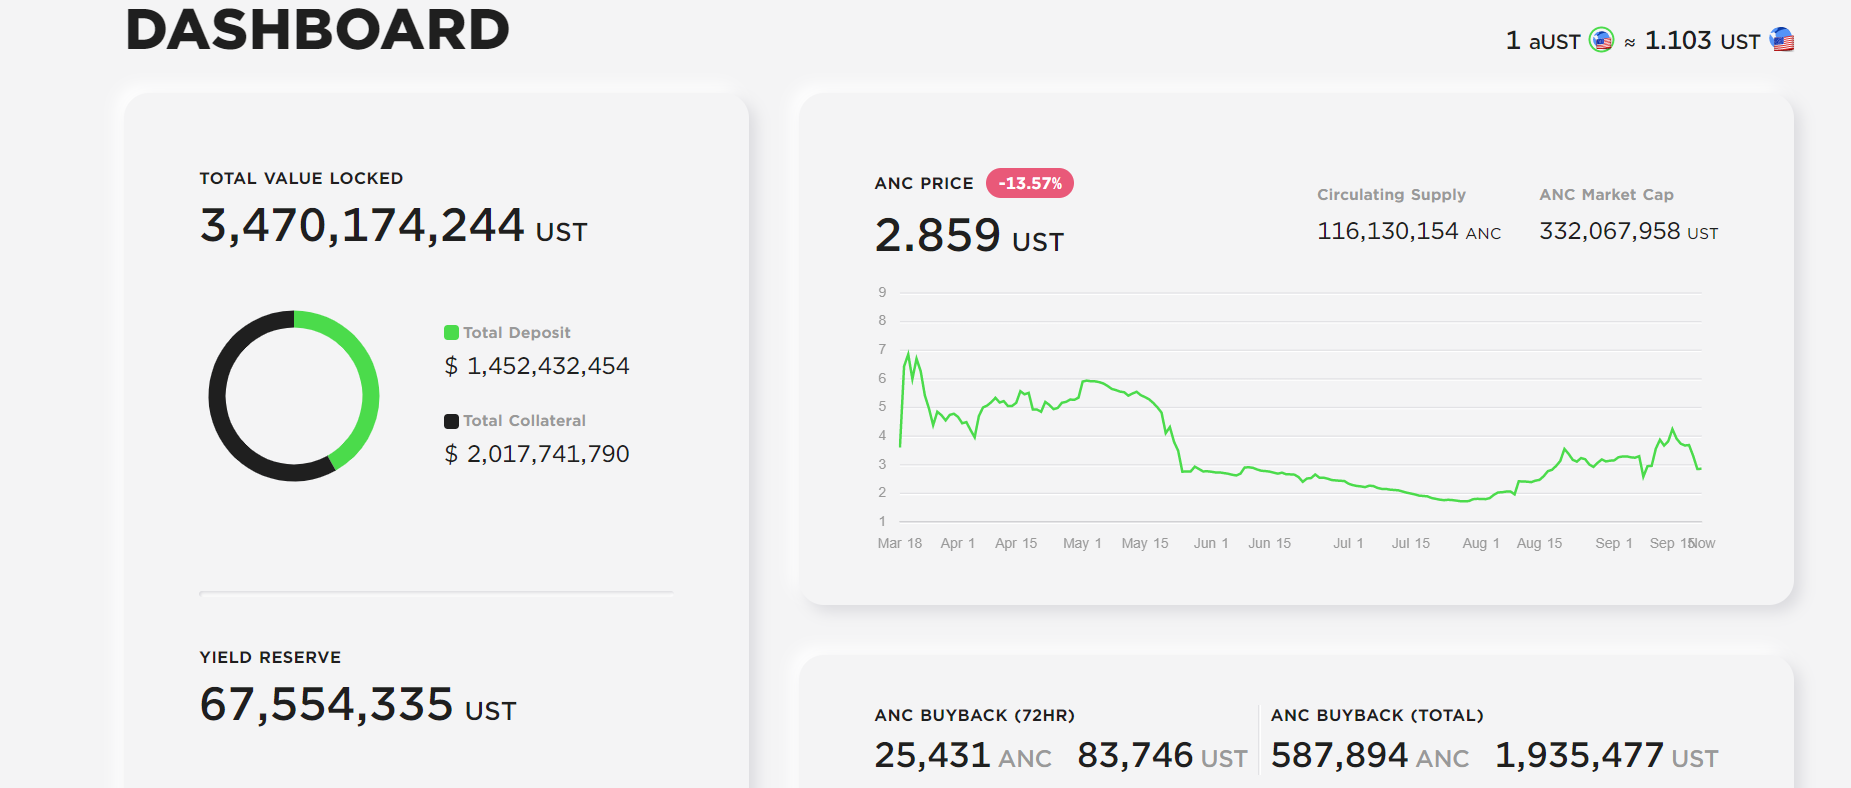
Task: Click the Aug 1 chart axis label
Action: point(1481,543)
